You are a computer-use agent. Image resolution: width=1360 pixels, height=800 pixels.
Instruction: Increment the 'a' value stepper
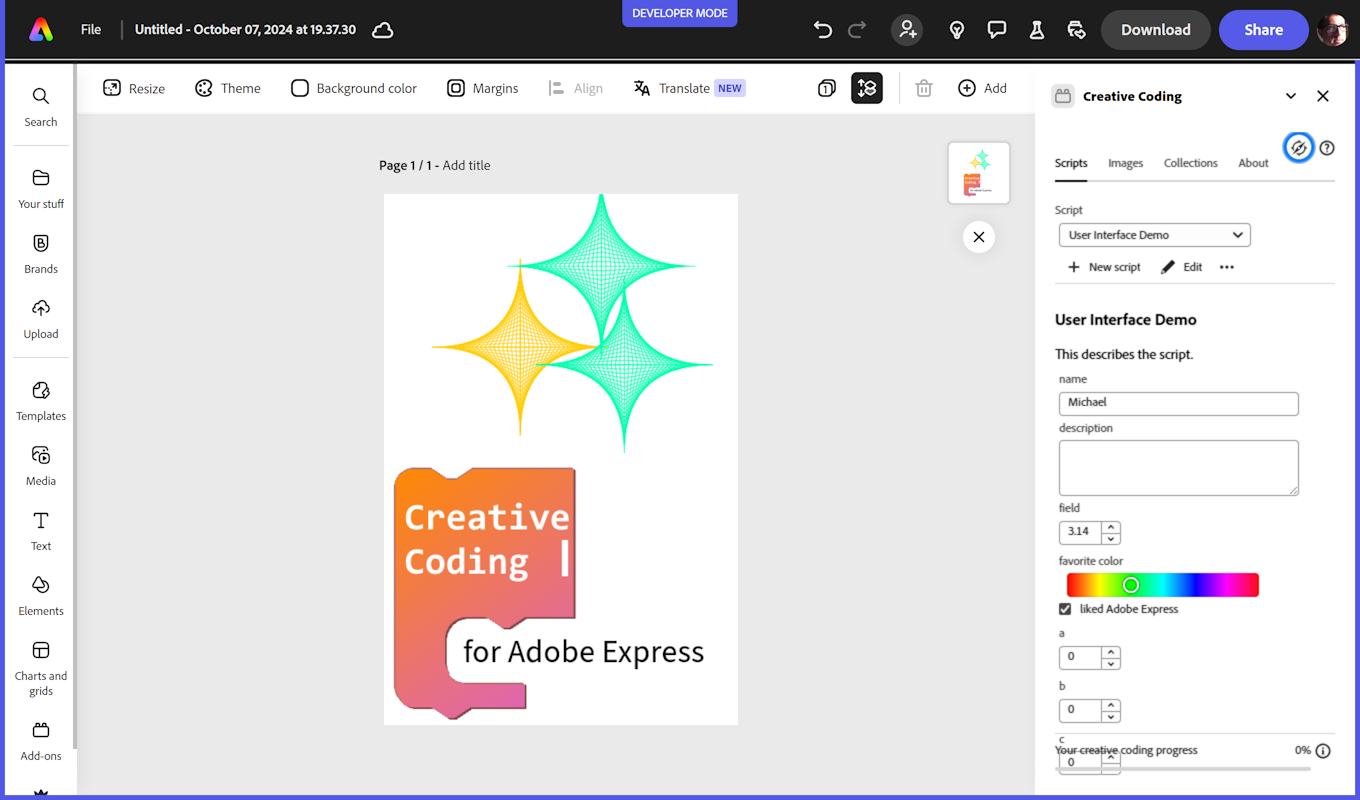(x=1111, y=652)
